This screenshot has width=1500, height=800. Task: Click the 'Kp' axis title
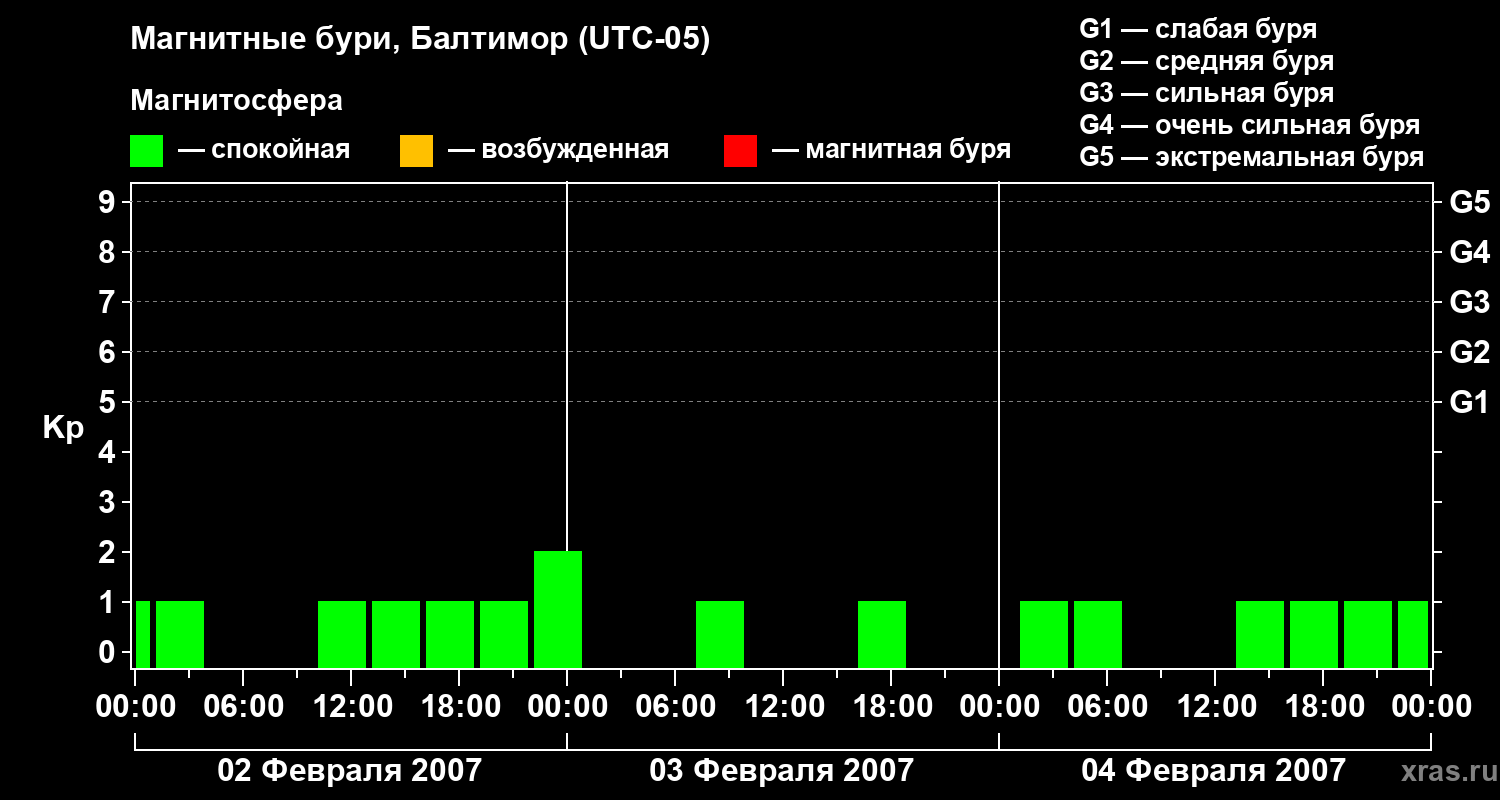[63, 428]
